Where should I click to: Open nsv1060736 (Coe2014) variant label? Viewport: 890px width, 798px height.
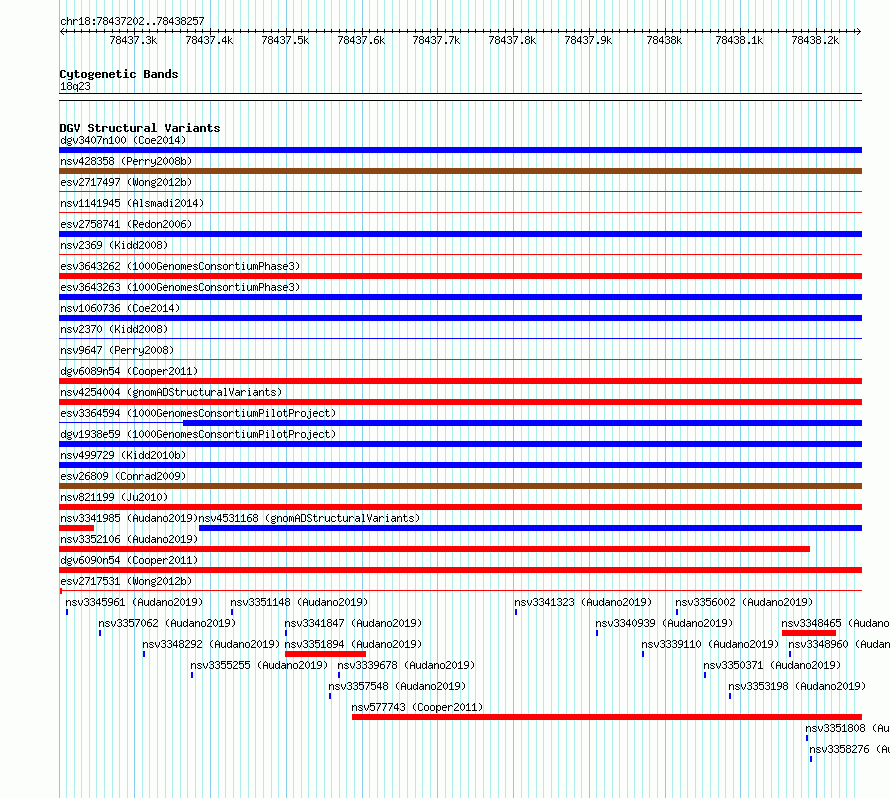120,308
